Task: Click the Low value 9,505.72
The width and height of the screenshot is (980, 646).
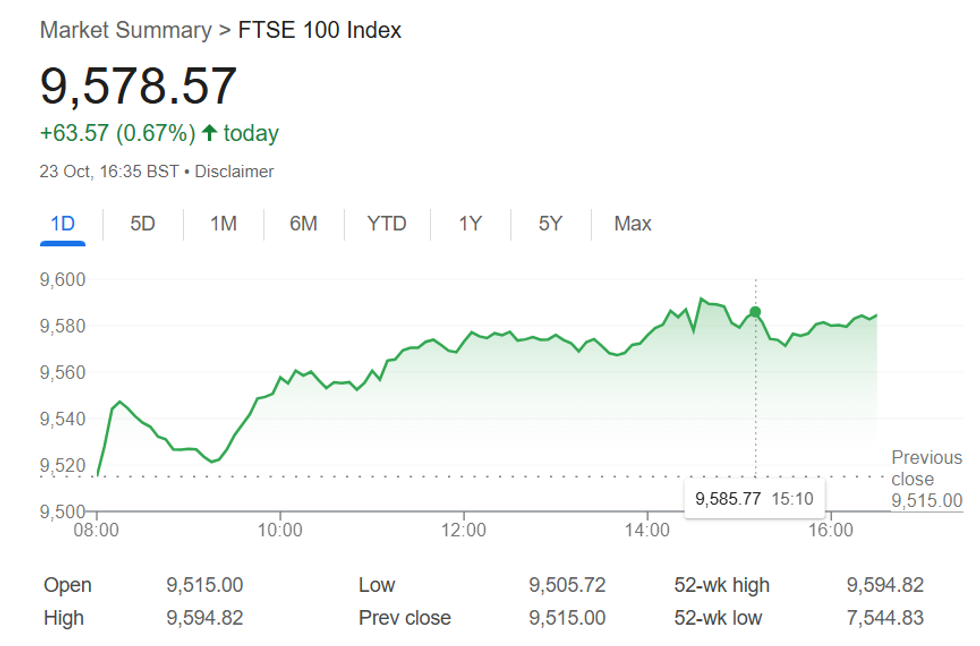Action: click(568, 585)
